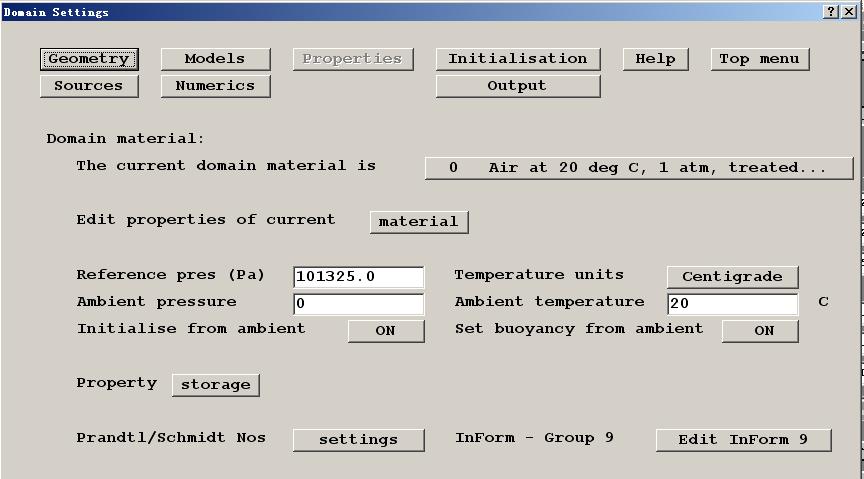Click the Ambient pressure input field

coord(358,303)
